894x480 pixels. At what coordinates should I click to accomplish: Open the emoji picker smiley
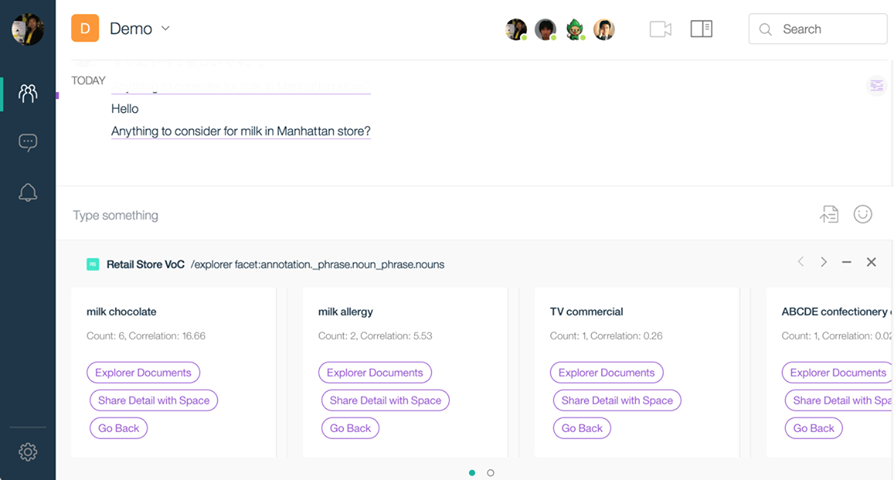(863, 214)
